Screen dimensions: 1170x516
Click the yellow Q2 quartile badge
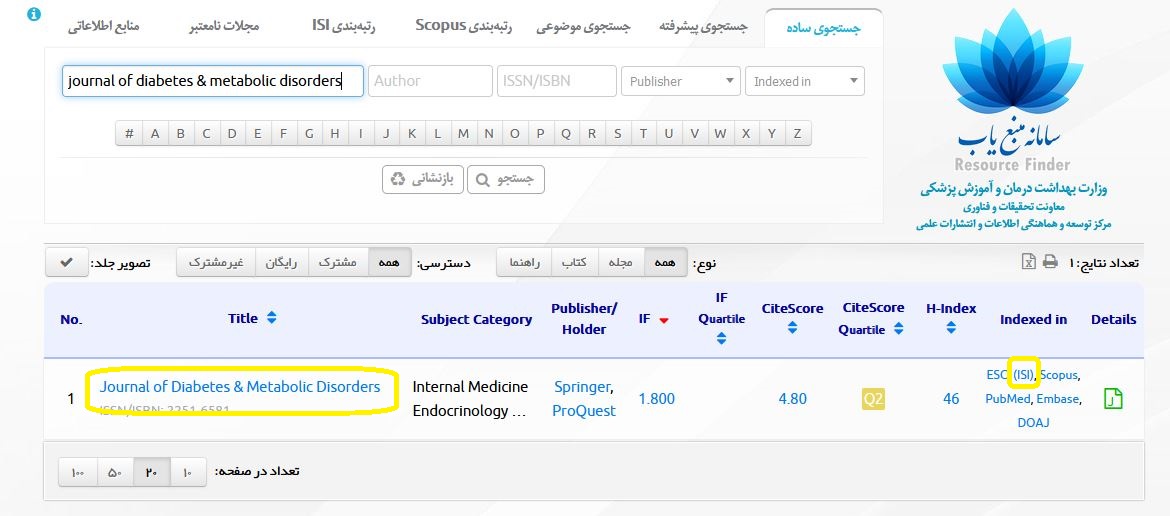coord(873,399)
